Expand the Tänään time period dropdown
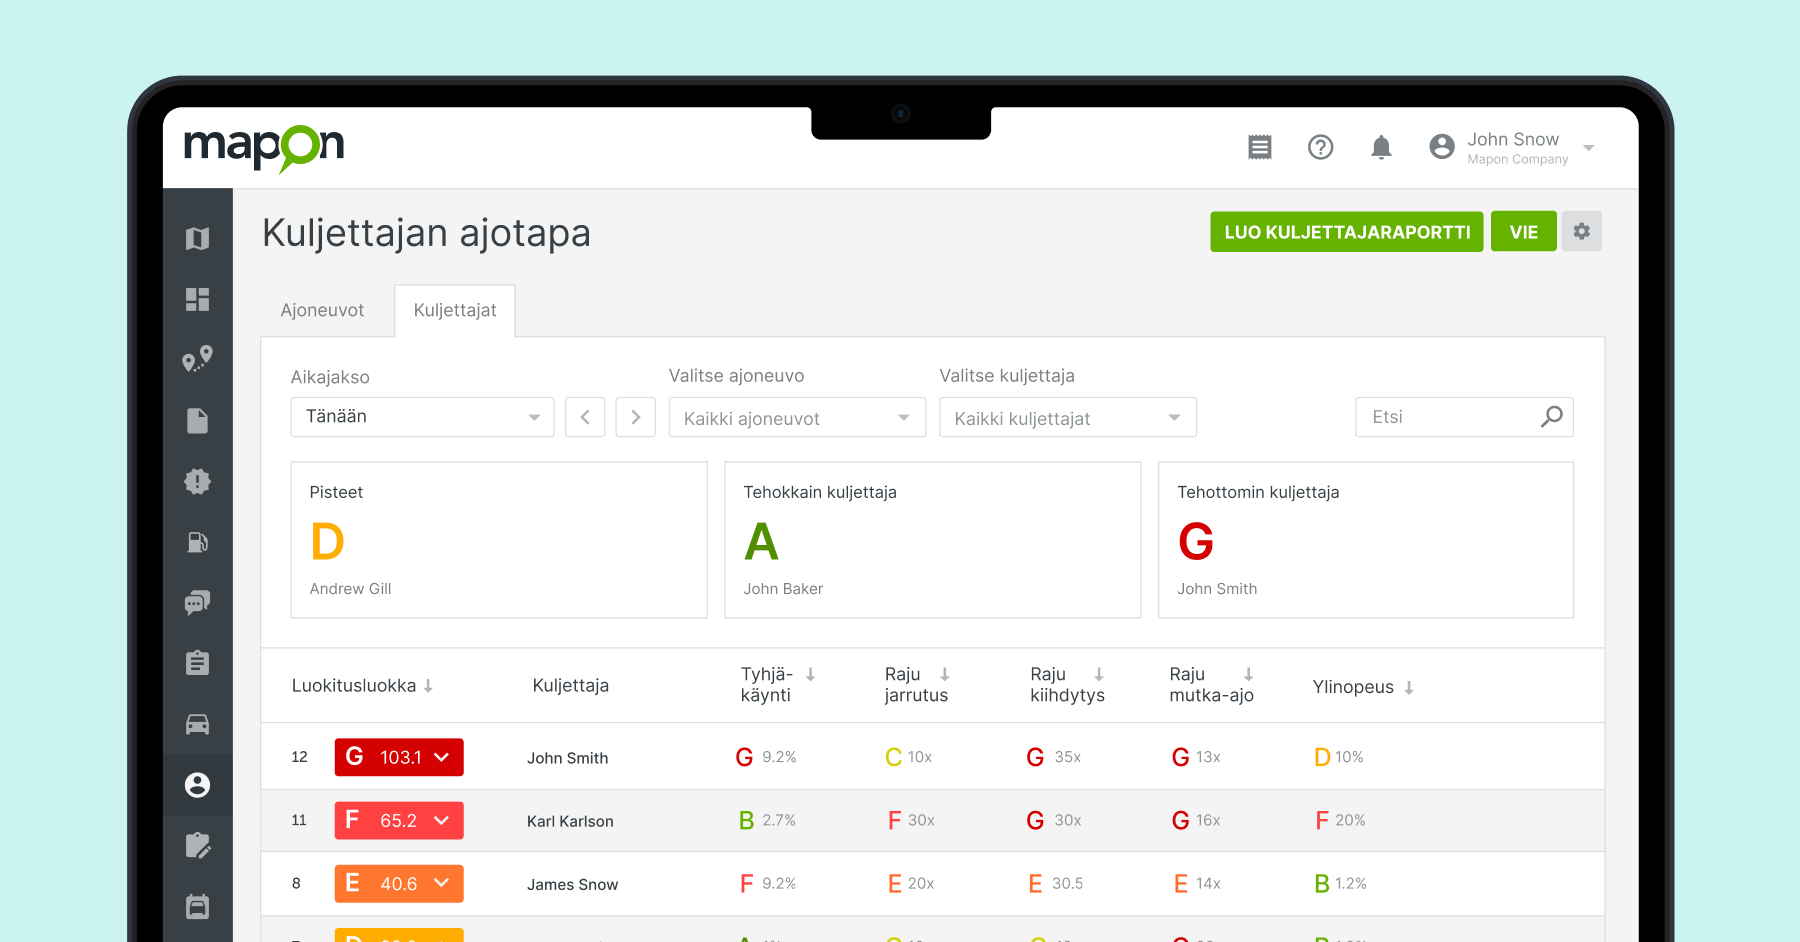Viewport: 1800px width, 942px height. 422,417
